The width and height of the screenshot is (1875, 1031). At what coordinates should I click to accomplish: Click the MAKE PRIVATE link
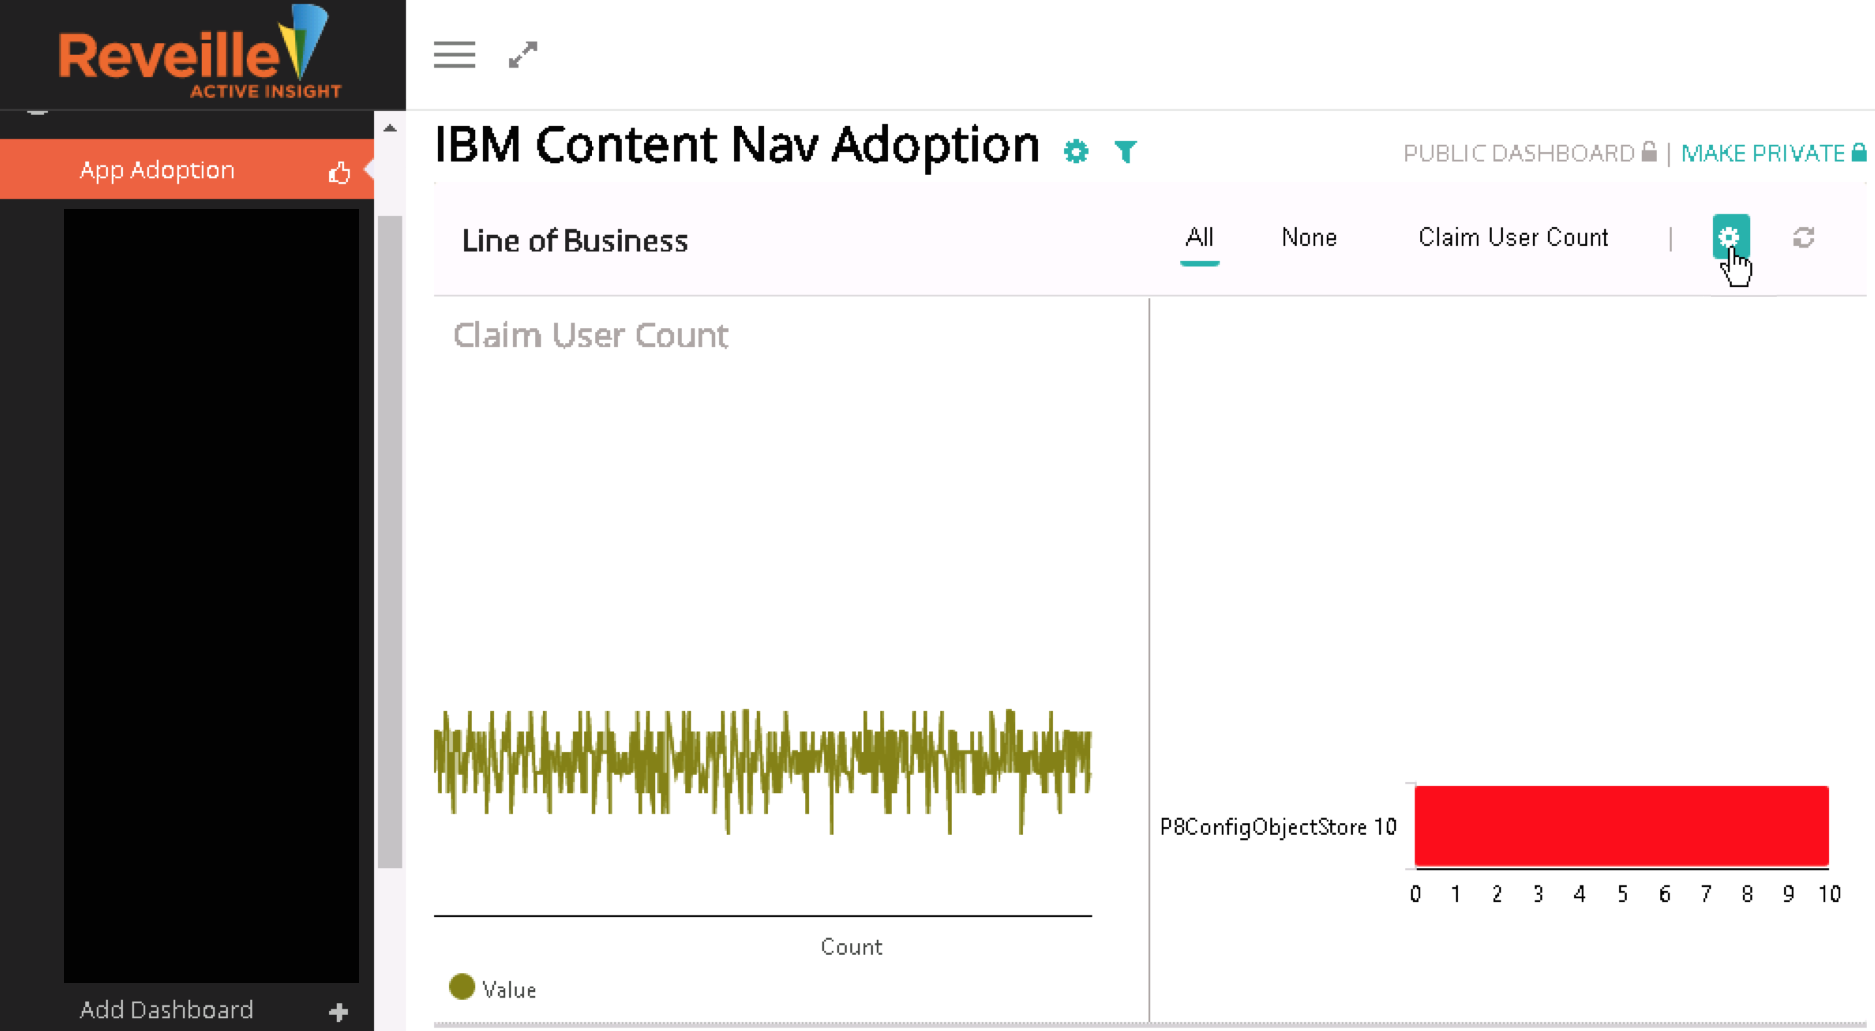pos(1773,153)
